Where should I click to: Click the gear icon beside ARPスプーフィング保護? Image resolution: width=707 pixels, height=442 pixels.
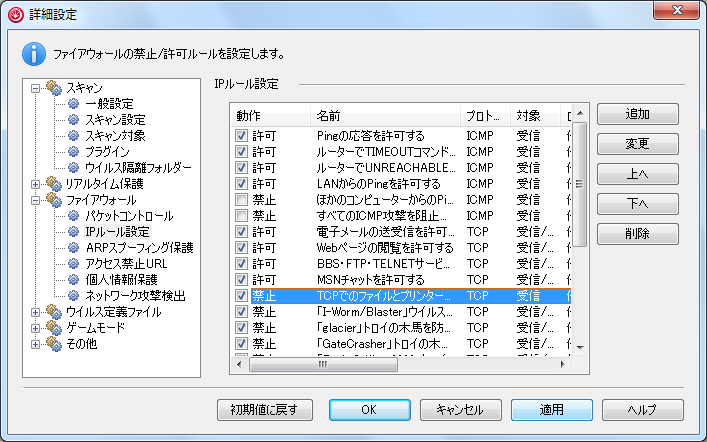point(74,247)
